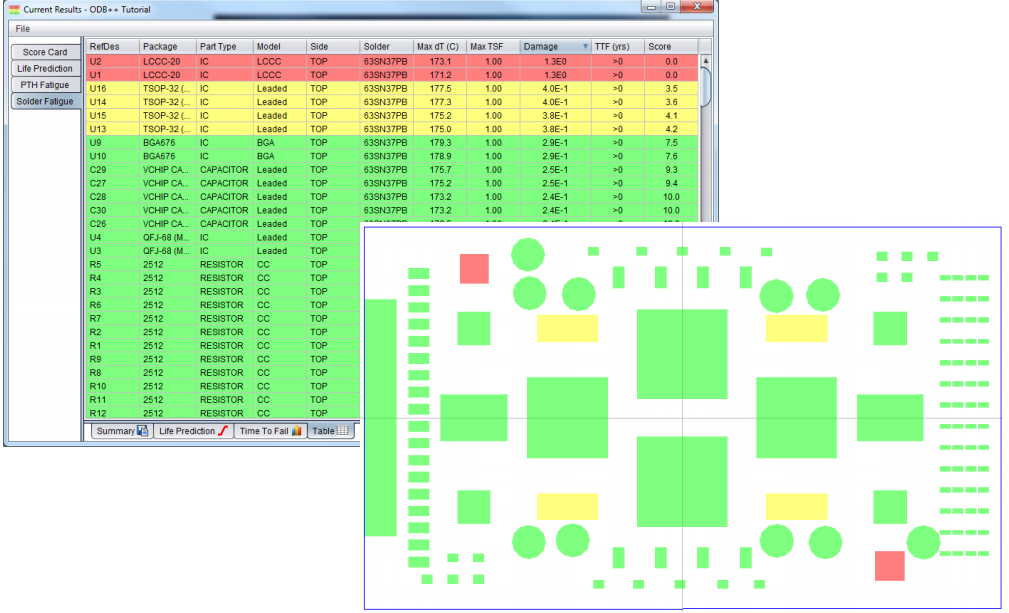Screen dimensions: 1009x613
Task: Switch to the Life Prediction side tab
Action: pyautogui.click(x=45, y=68)
